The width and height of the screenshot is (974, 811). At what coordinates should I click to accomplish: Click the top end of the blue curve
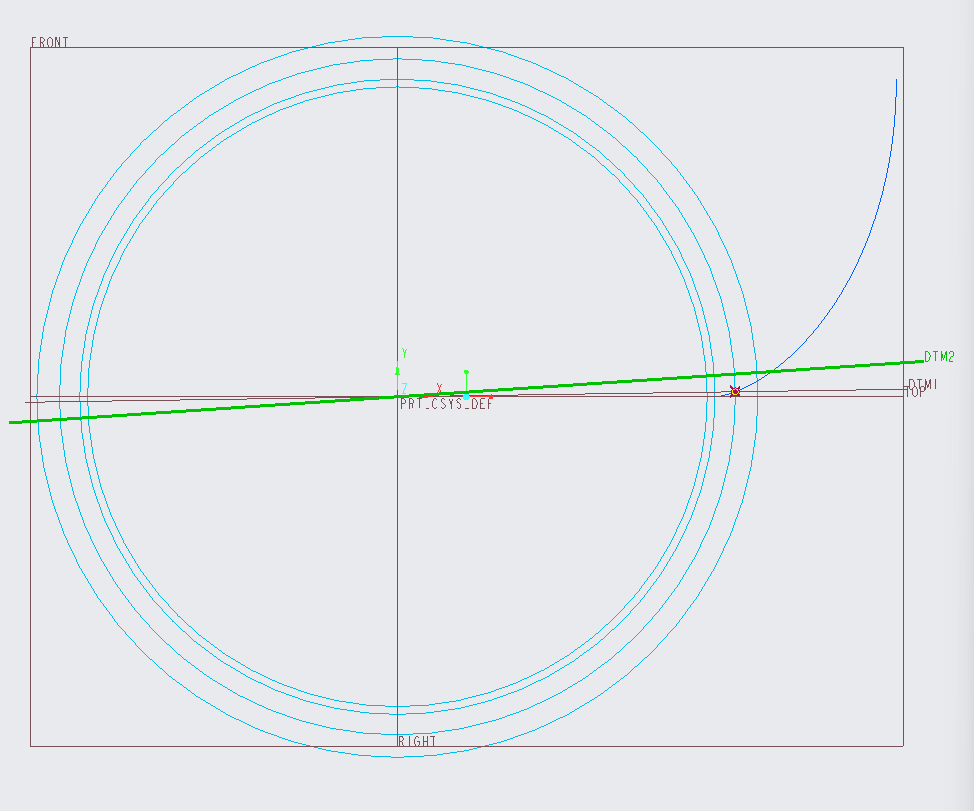896,79
